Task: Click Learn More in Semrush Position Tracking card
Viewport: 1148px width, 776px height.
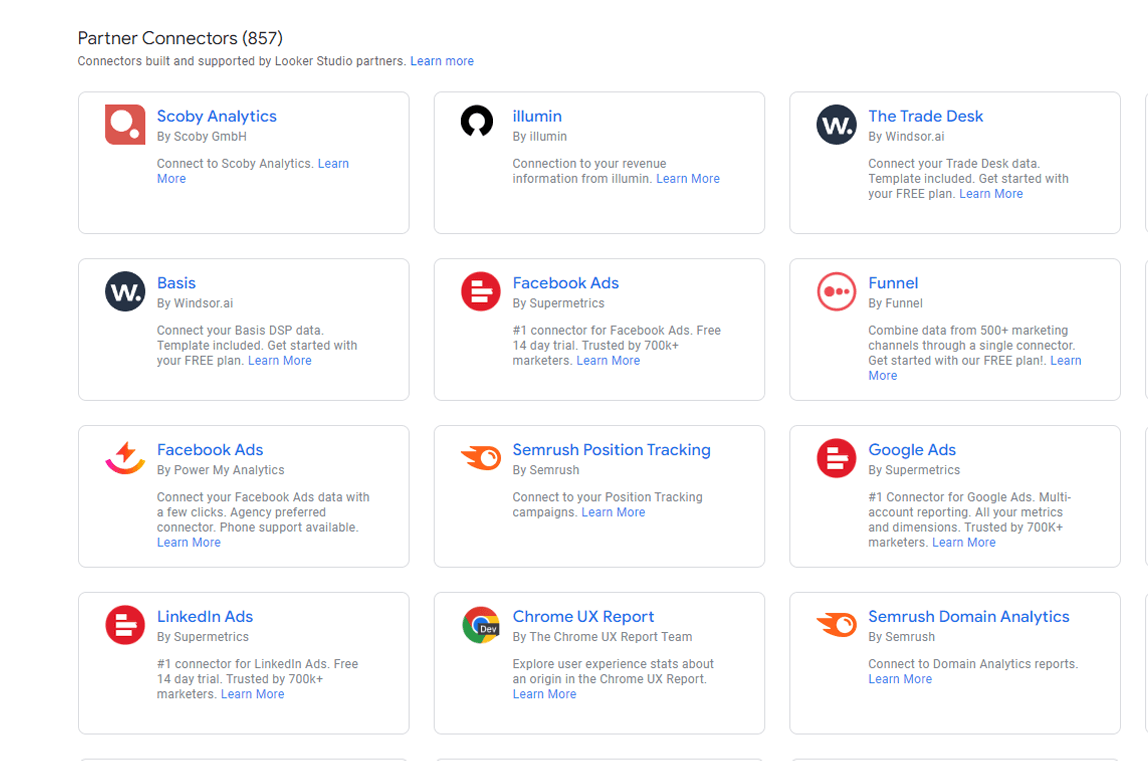Action: [614, 512]
